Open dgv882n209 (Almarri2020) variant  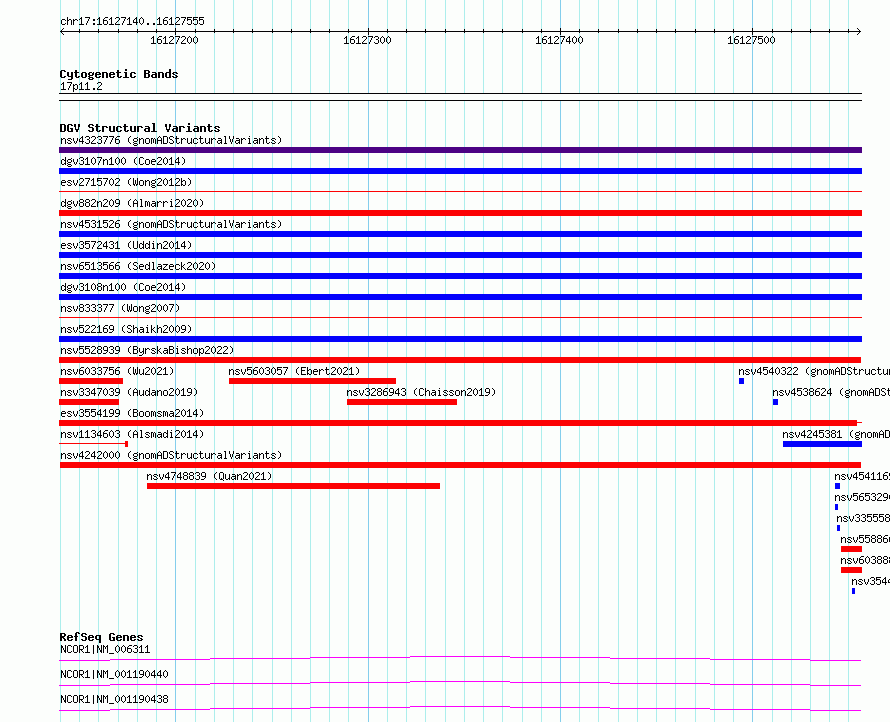132,203
